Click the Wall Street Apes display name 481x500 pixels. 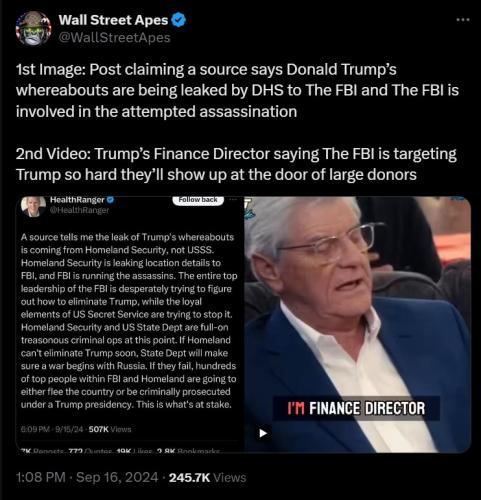tap(113, 20)
